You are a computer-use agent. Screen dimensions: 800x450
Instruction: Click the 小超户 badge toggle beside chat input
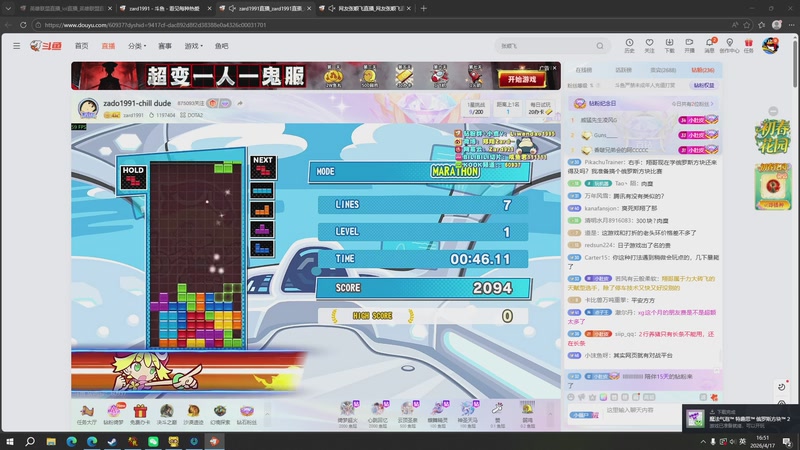(584, 415)
